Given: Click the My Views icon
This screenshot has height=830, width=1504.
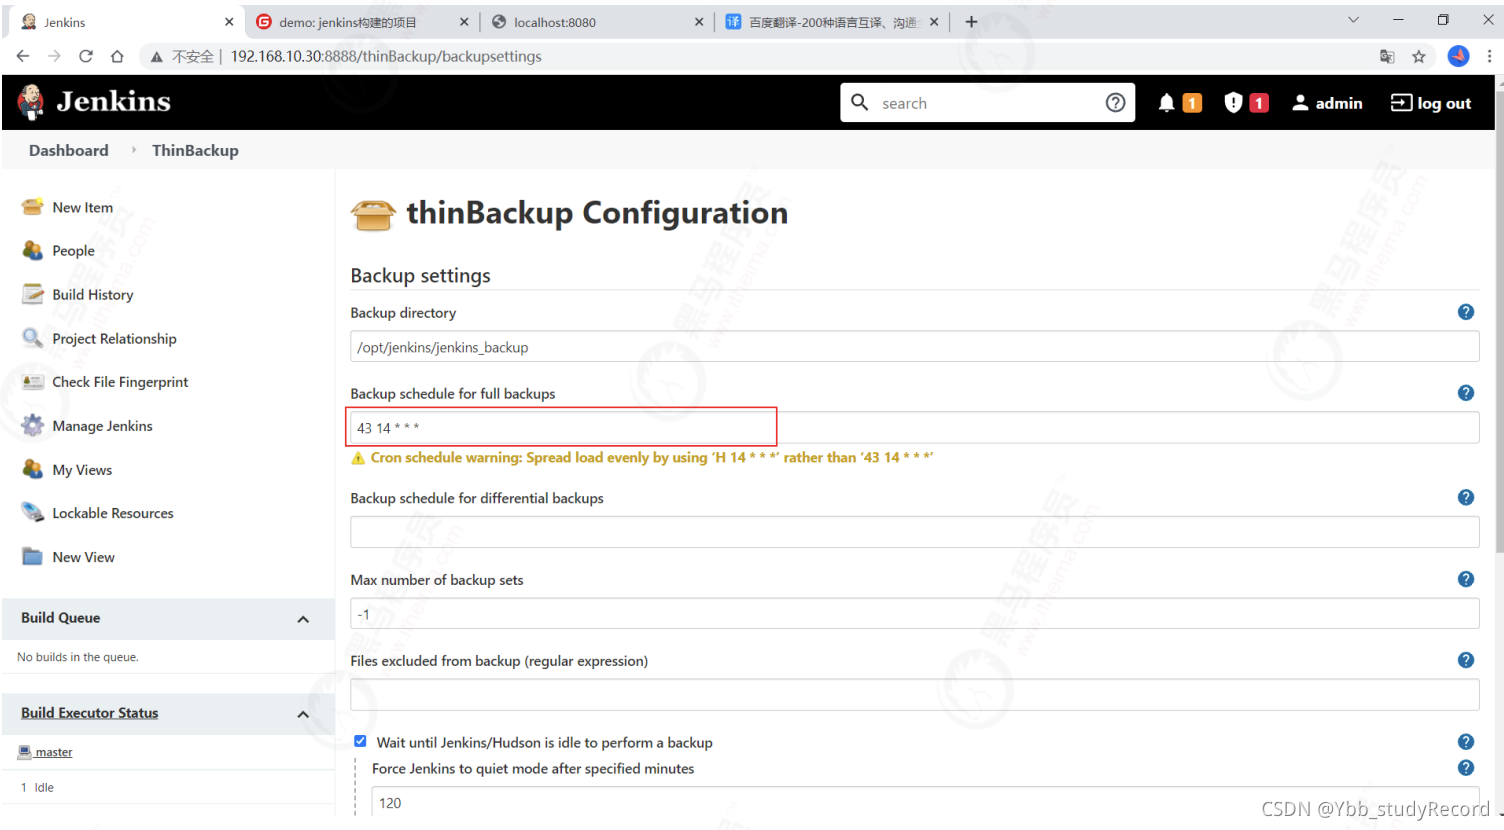Looking at the screenshot, I should [33, 469].
